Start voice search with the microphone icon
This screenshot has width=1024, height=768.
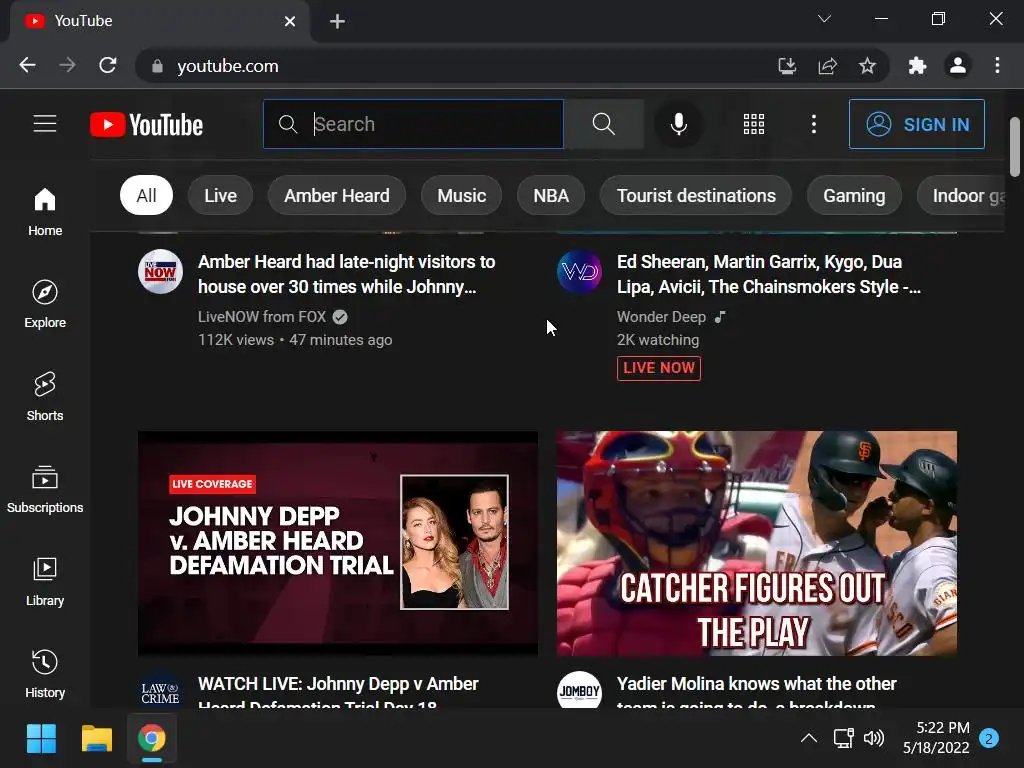679,124
